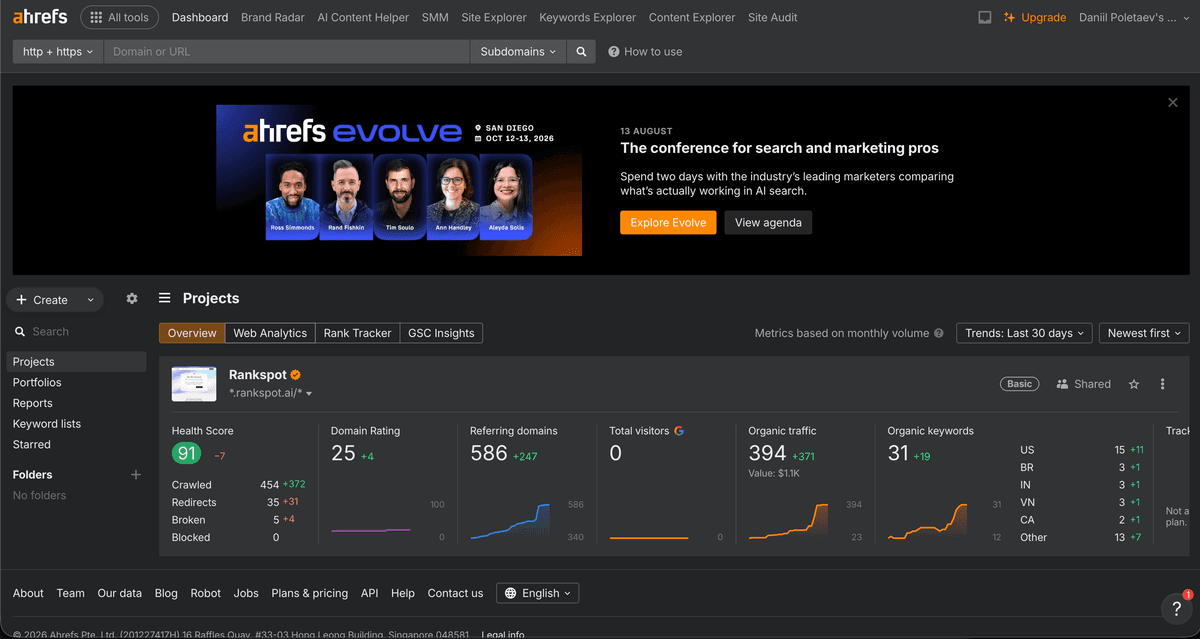Image resolution: width=1200 pixels, height=639 pixels.
Task: Open Daniil Poletaev's account menu
Action: click(x=1134, y=17)
